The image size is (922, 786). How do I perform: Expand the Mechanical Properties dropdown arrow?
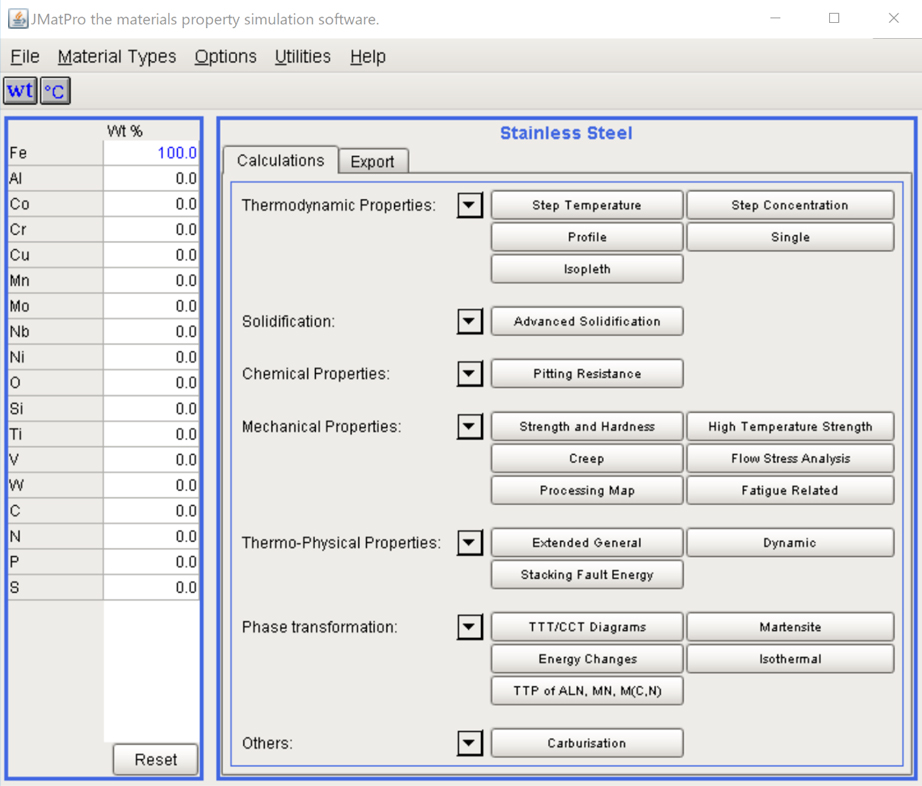point(469,426)
